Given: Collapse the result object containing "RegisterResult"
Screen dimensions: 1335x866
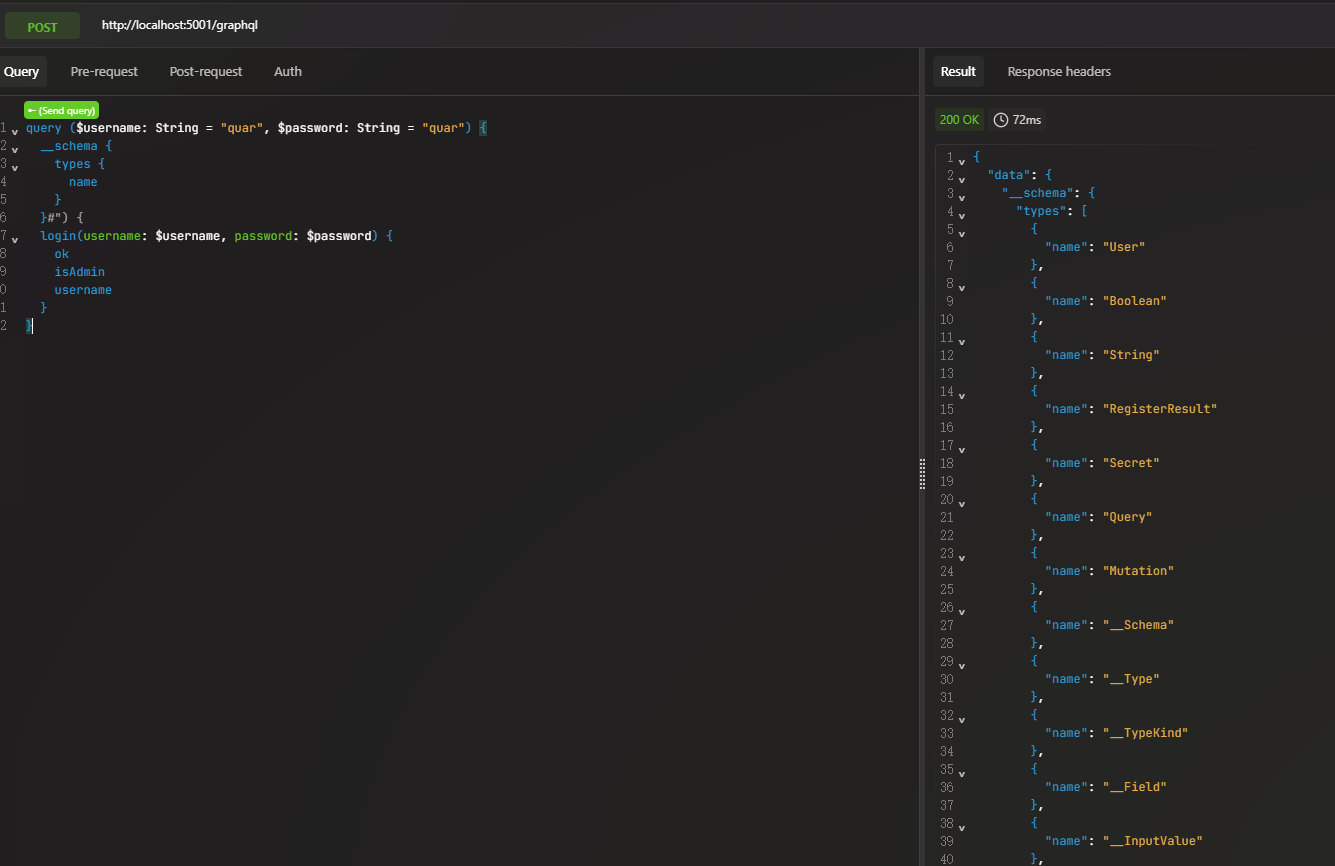Looking at the screenshot, I should pyautogui.click(x=962, y=394).
